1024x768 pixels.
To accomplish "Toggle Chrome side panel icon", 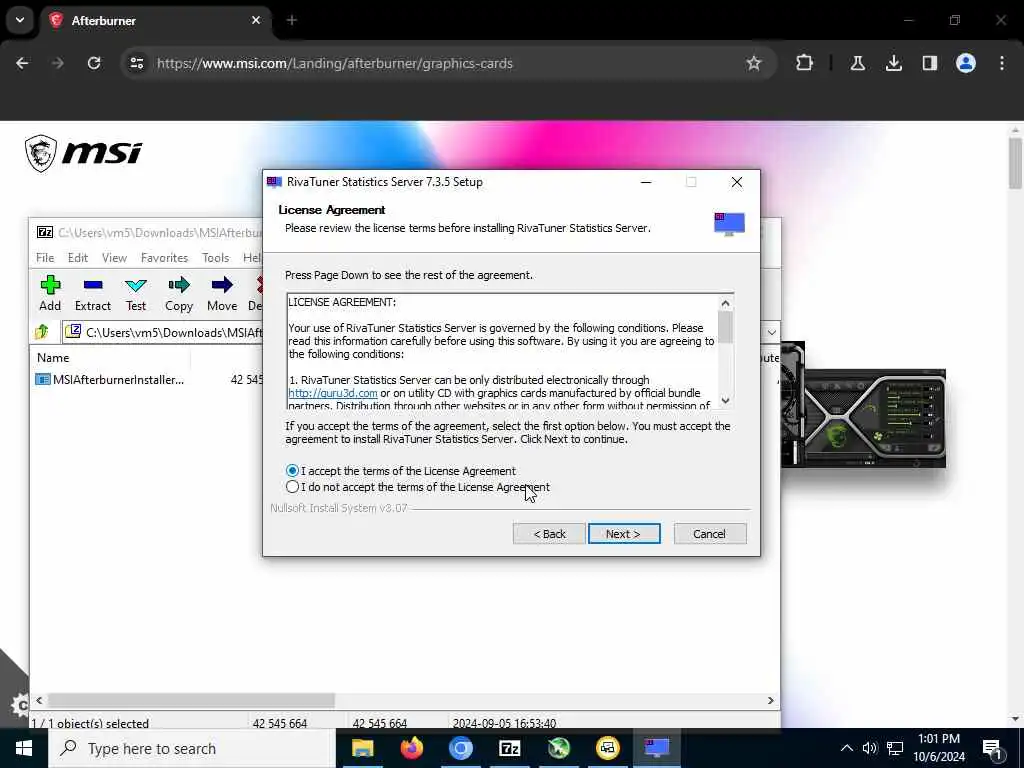I will pyautogui.click(x=929, y=63).
